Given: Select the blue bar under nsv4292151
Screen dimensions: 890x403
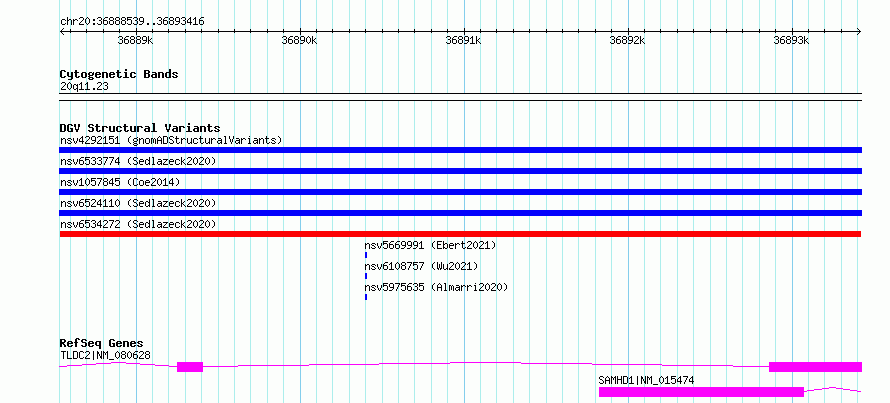Looking at the screenshot, I should click(x=460, y=150).
